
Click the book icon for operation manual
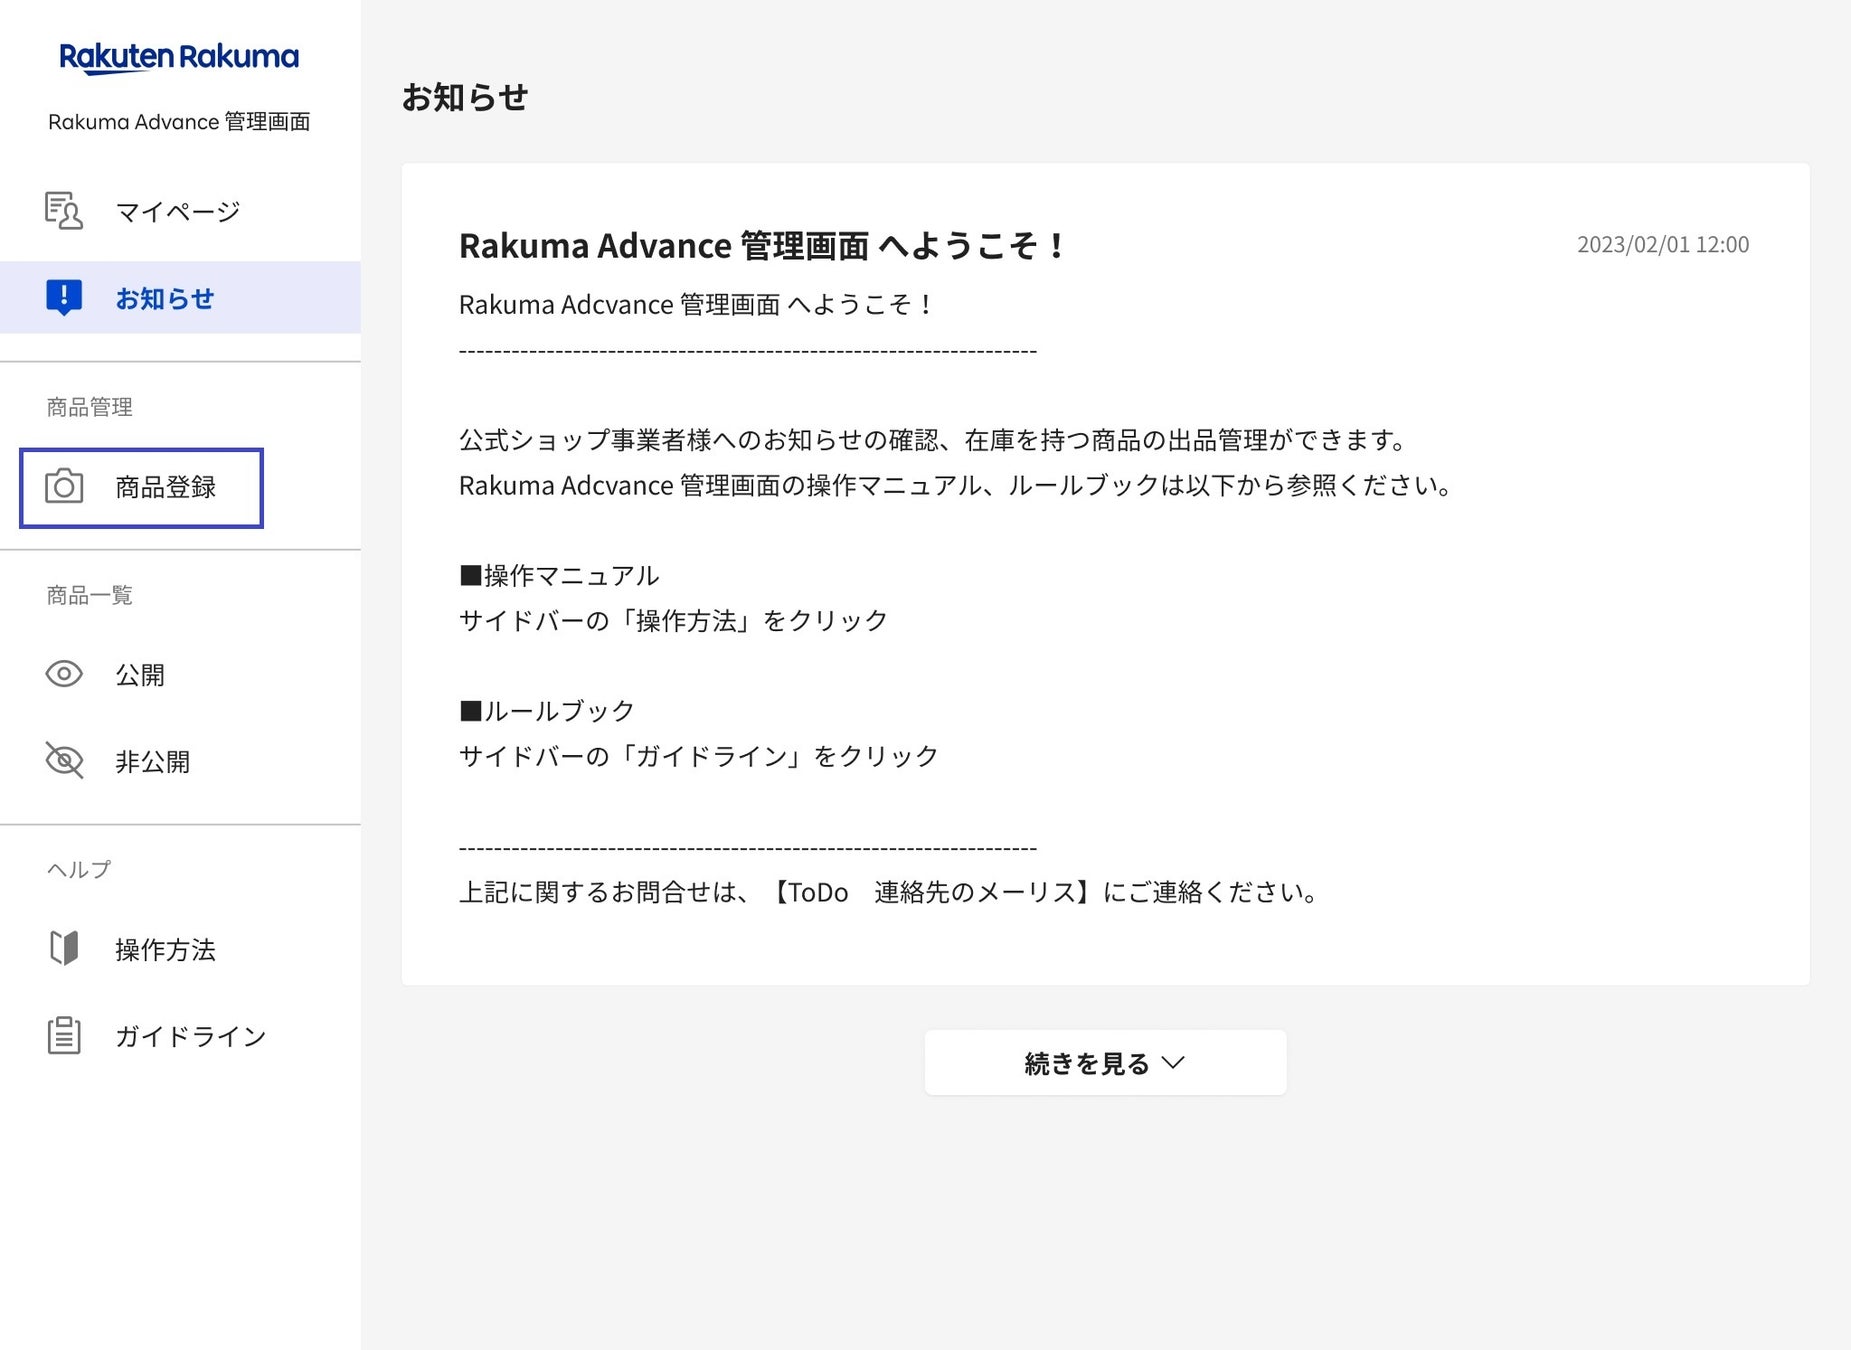64,948
